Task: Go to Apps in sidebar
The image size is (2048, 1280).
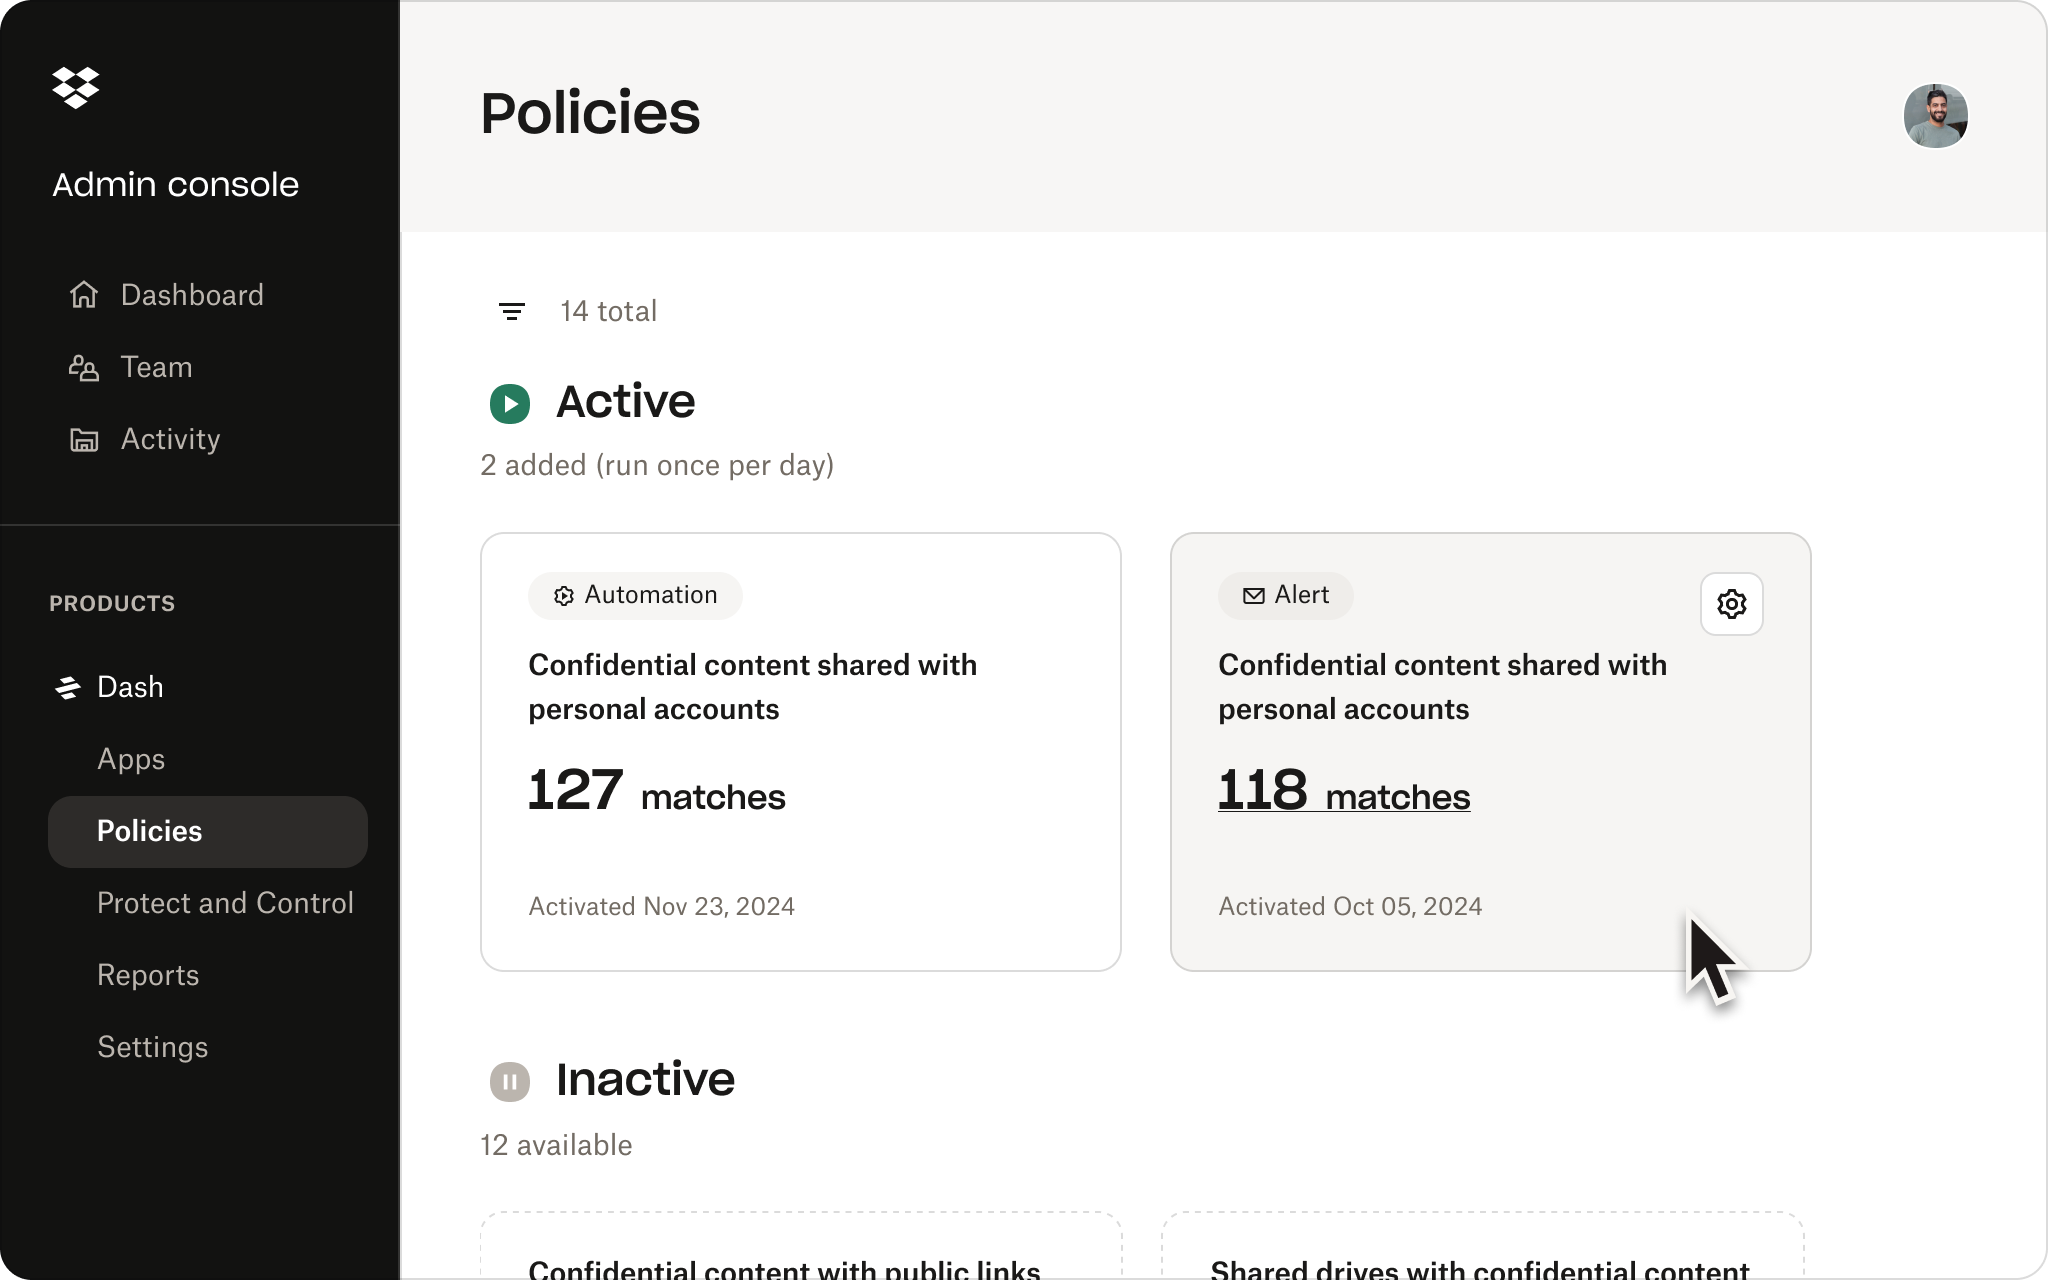Action: tap(131, 759)
